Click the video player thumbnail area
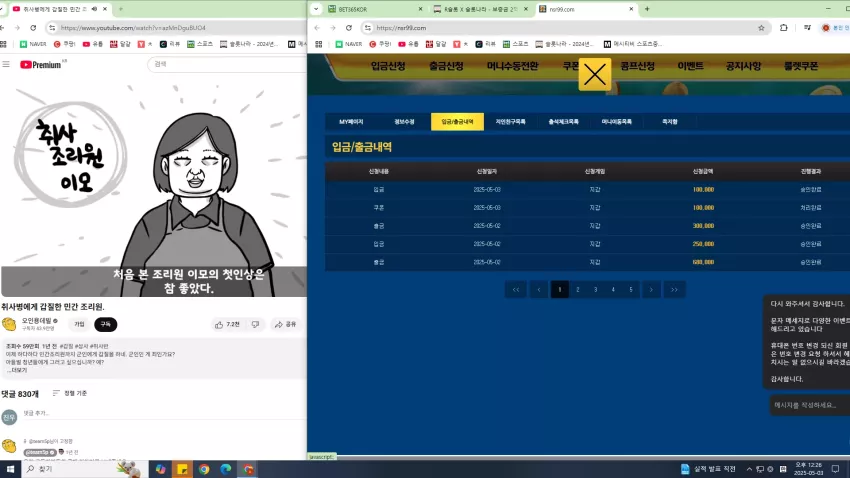 pos(153,190)
